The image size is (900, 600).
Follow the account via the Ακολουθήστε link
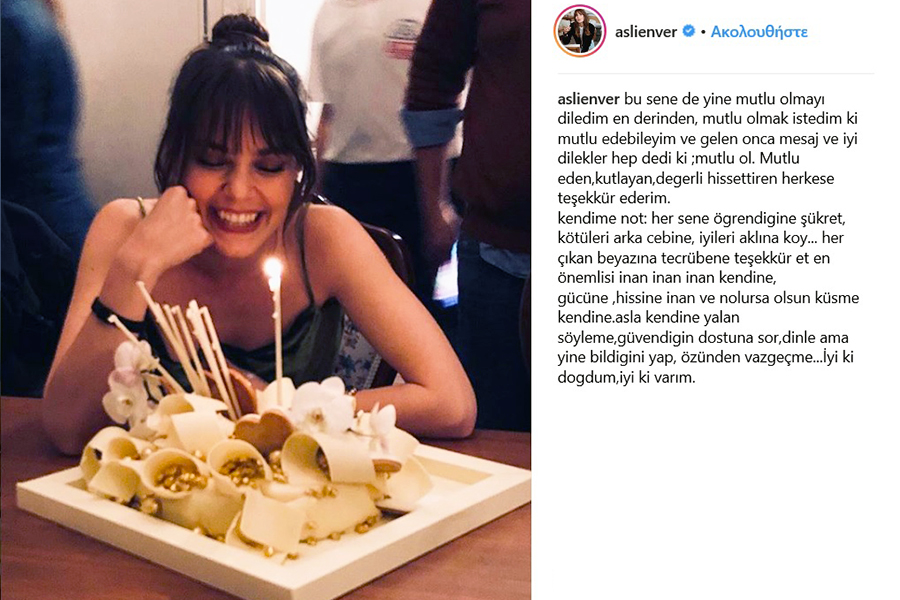point(759,32)
